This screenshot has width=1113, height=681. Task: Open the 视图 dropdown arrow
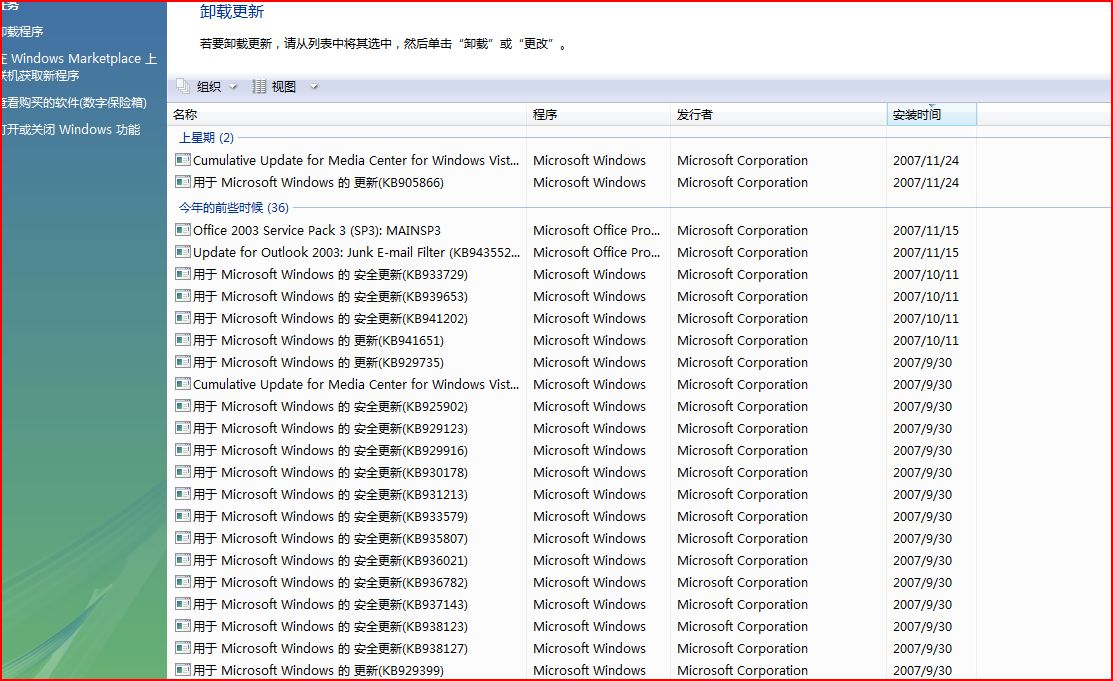tap(314, 87)
